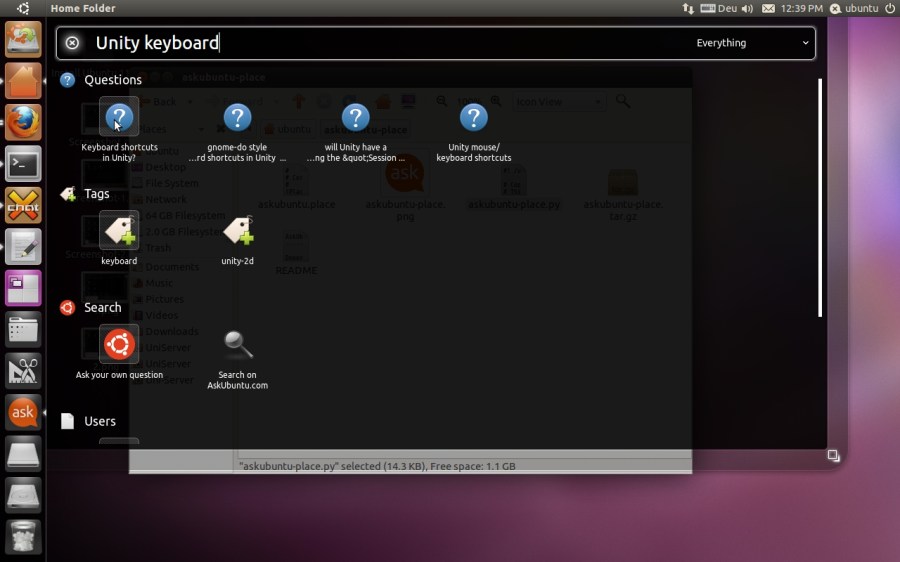This screenshot has width=900, height=562.
Task: Expand the 'Everything' filter dropdown
Action: point(752,43)
